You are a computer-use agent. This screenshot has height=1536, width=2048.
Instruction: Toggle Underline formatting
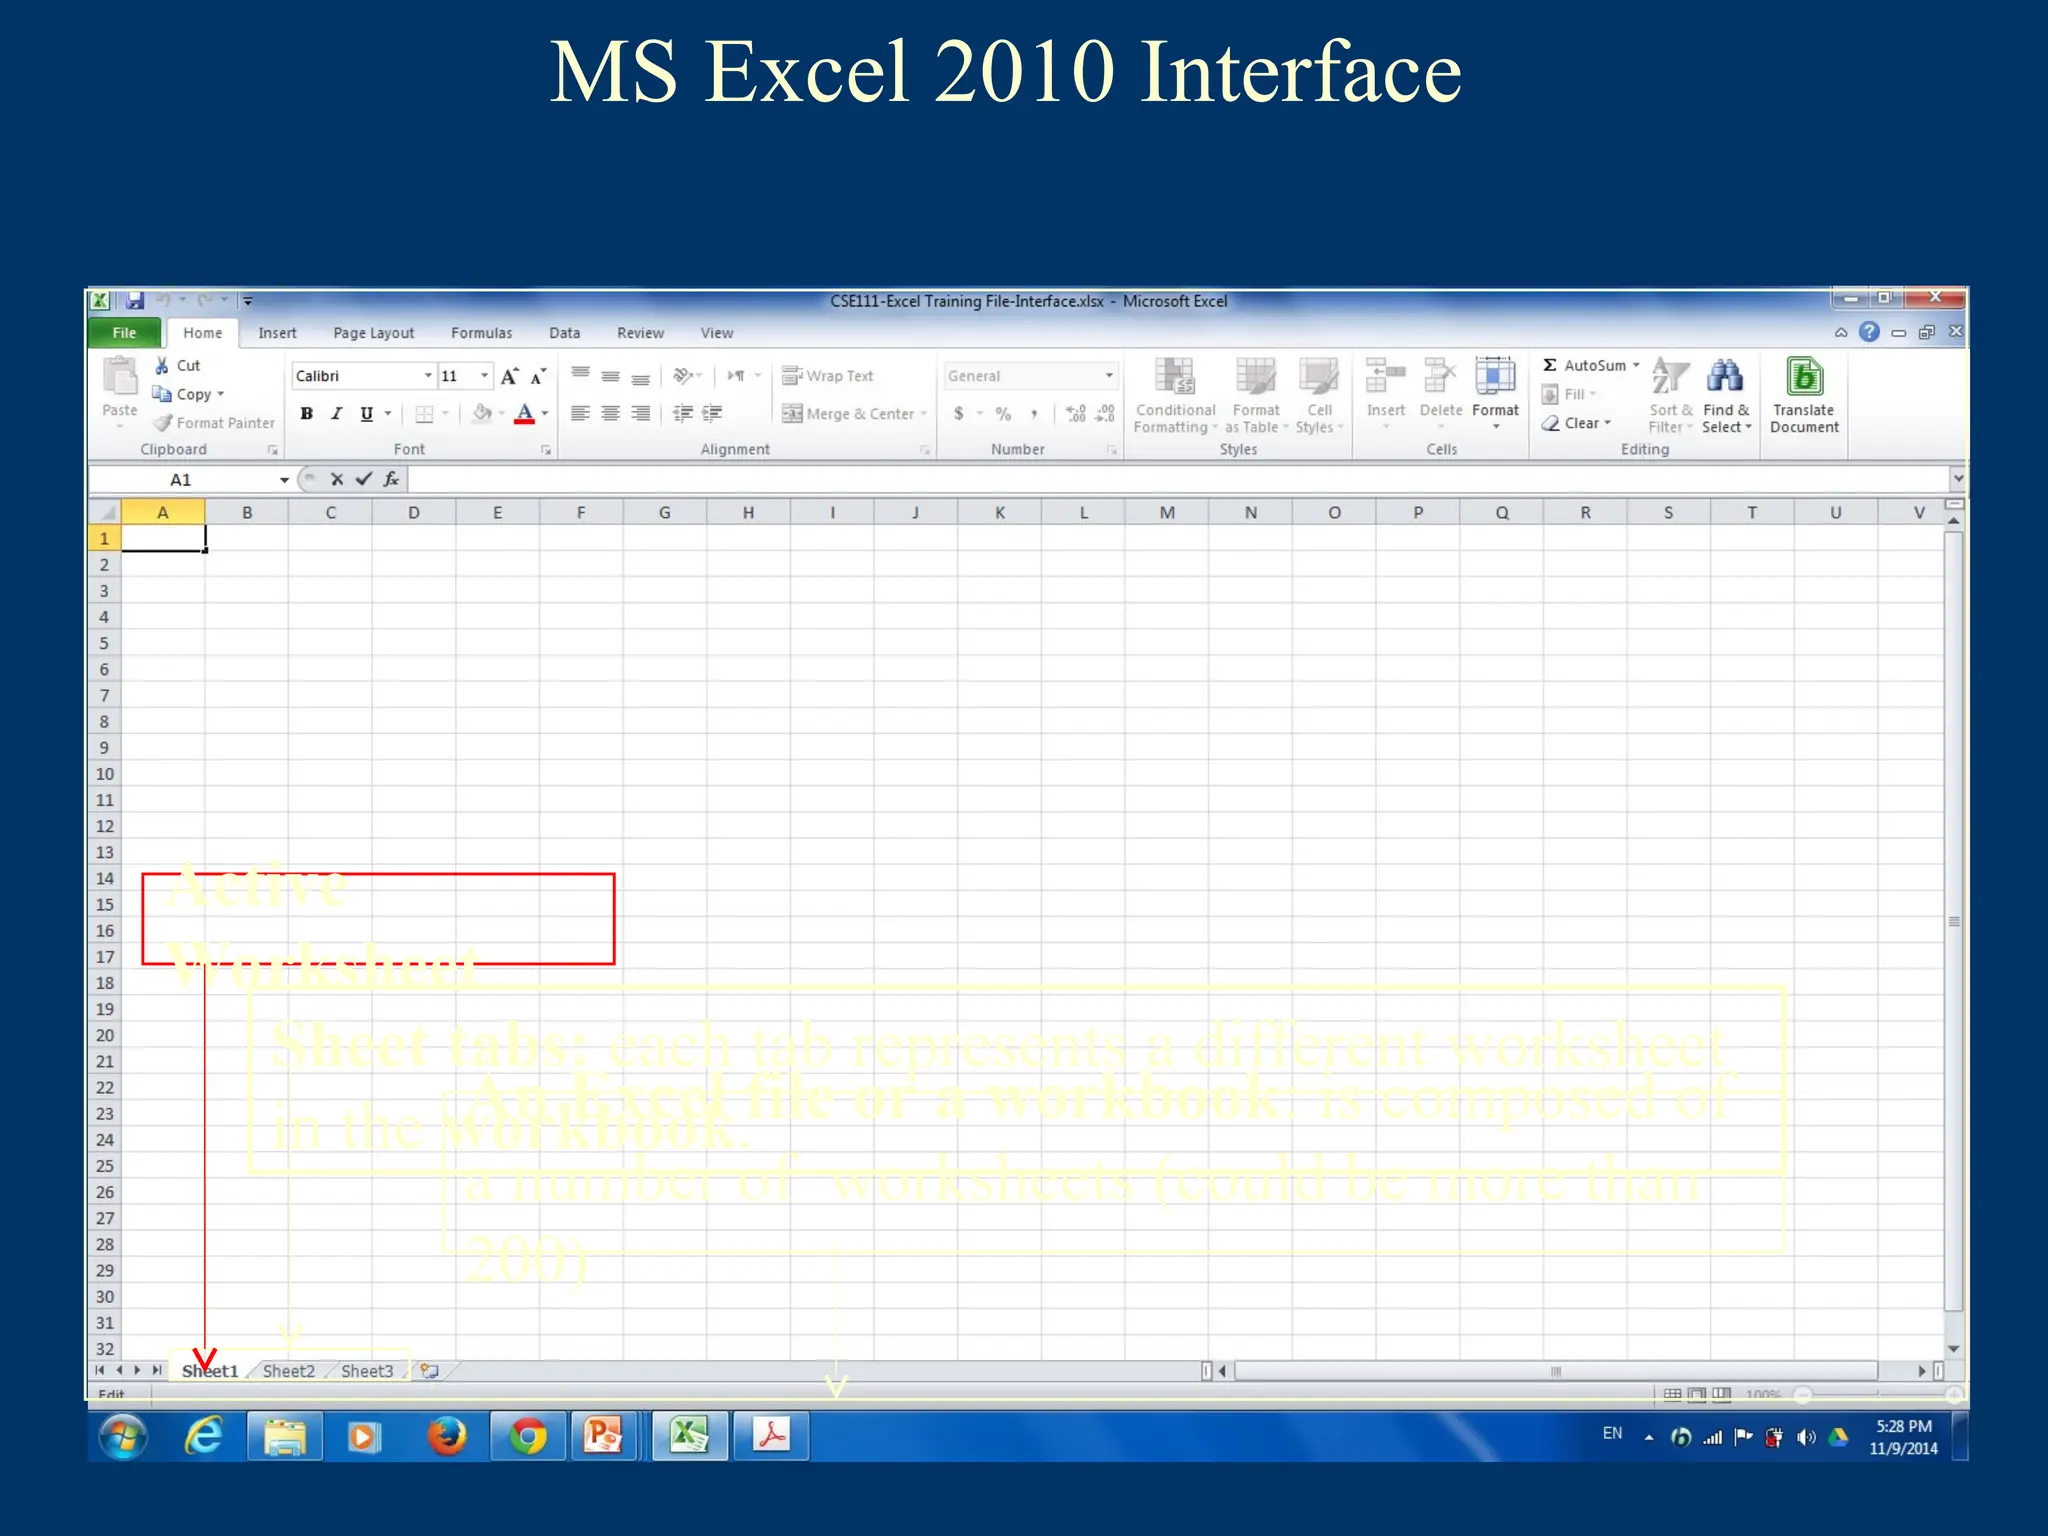click(x=367, y=414)
